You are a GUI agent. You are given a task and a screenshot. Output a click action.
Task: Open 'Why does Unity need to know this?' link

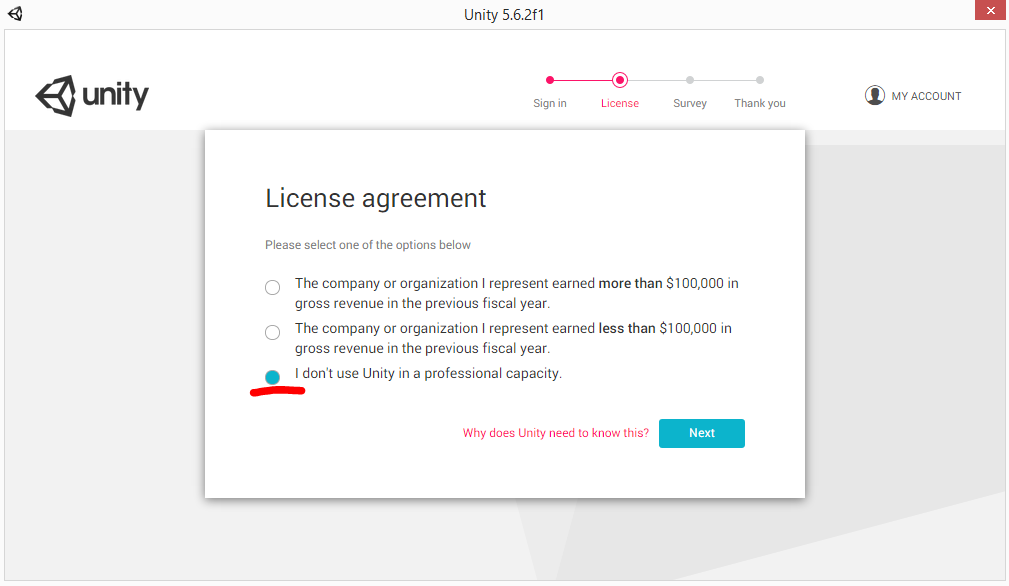tap(556, 433)
